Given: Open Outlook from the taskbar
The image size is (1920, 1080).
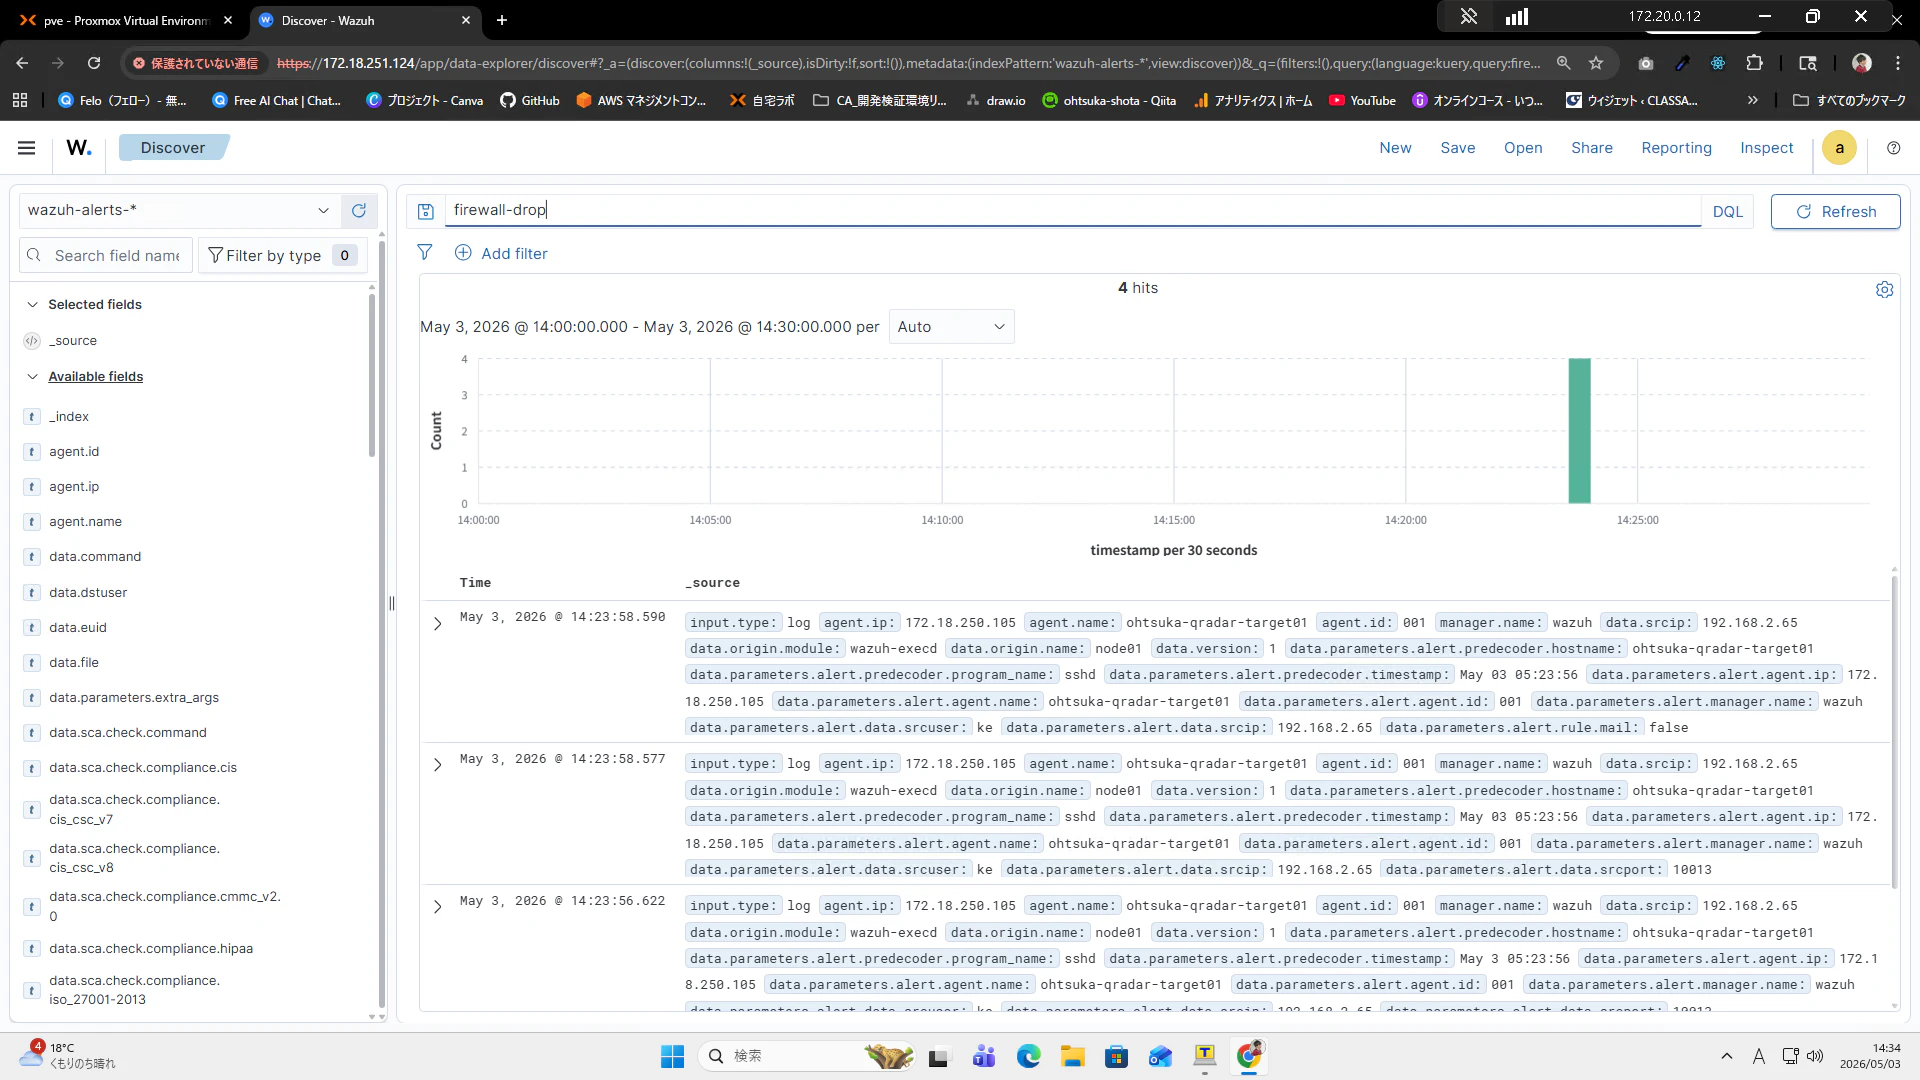Looking at the screenshot, I should click(1160, 1056).
